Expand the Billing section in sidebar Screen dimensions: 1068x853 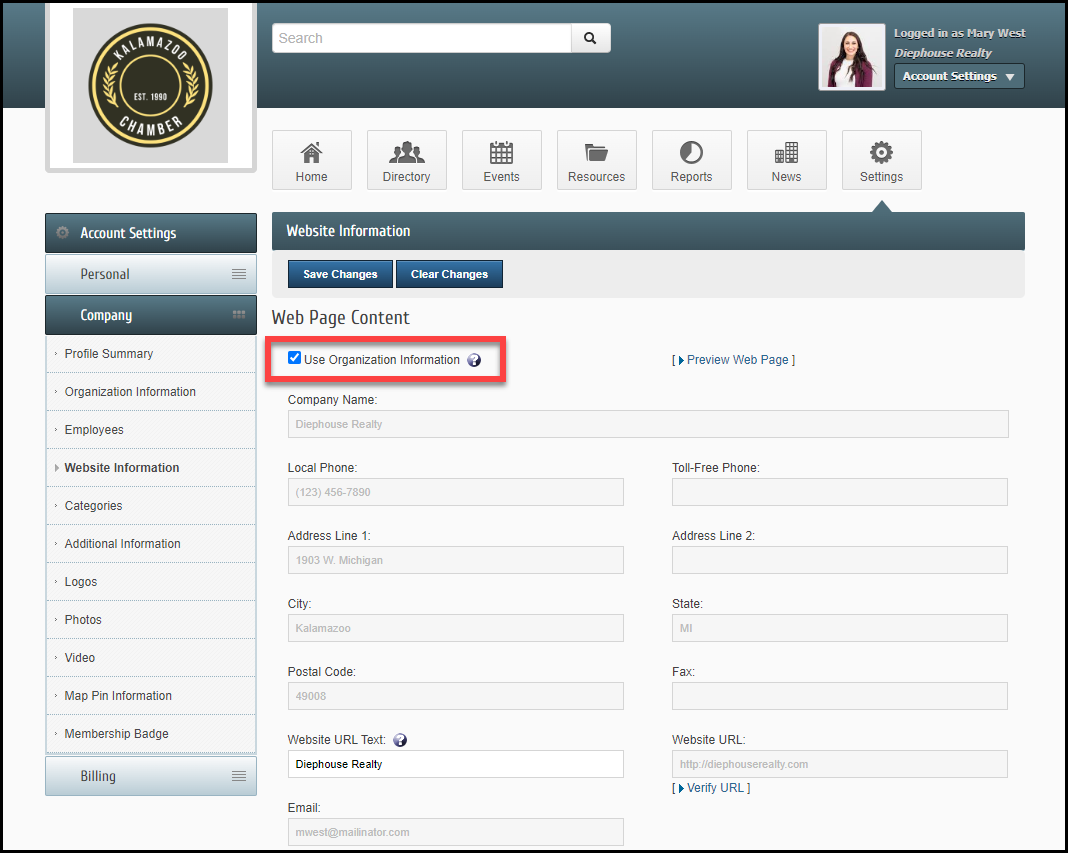pyautogui.click(x=150, y=776)
